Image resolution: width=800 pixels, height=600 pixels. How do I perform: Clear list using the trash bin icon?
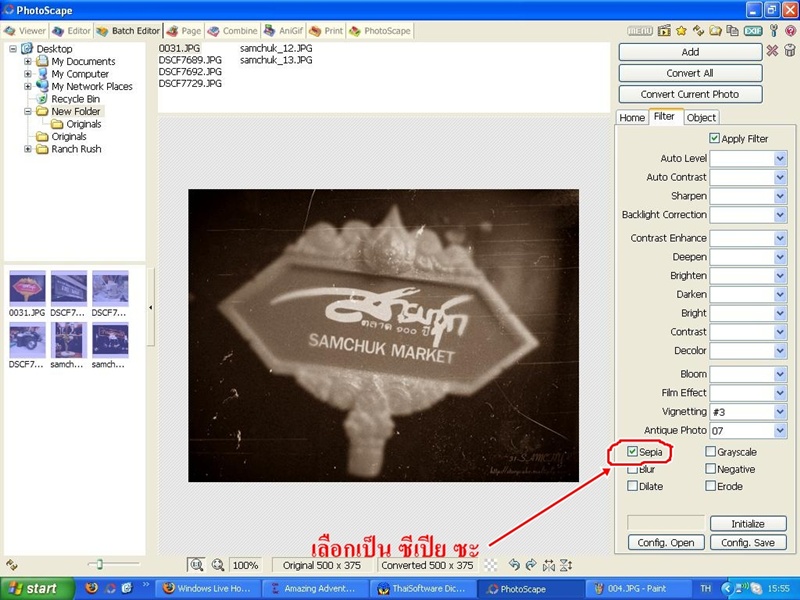[x=790, y=50]
